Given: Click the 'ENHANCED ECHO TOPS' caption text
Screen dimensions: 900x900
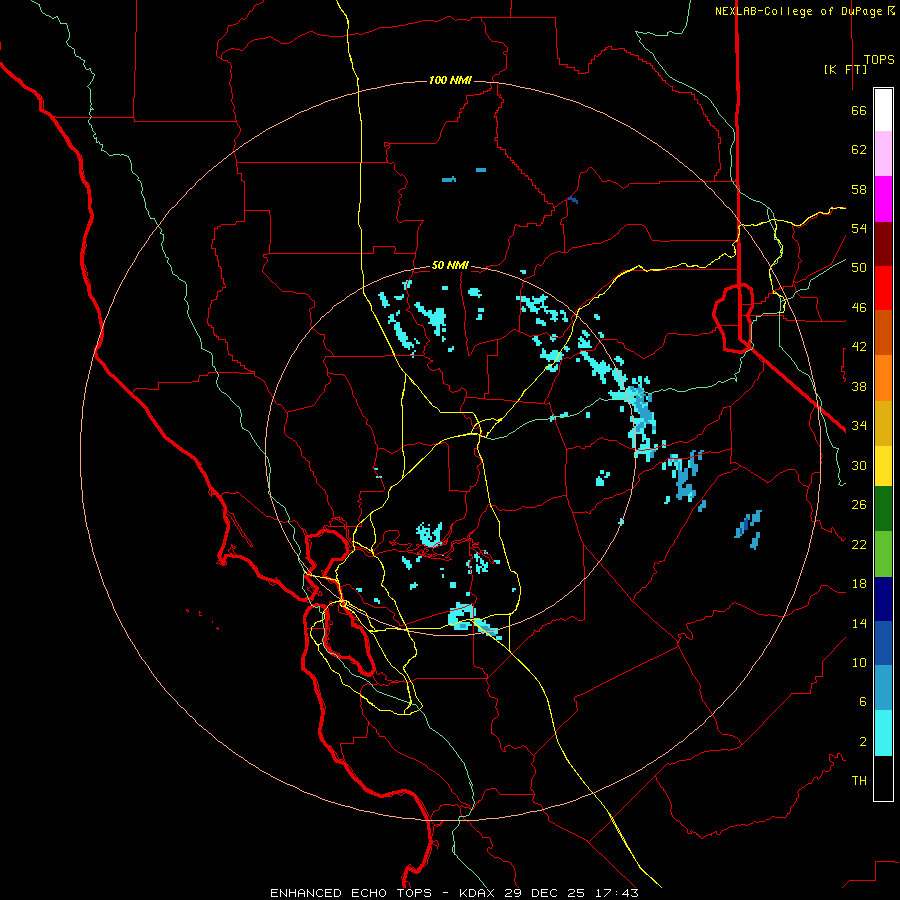Looking at the screenshot, I should pyautogui.click(x=350, y=893).
